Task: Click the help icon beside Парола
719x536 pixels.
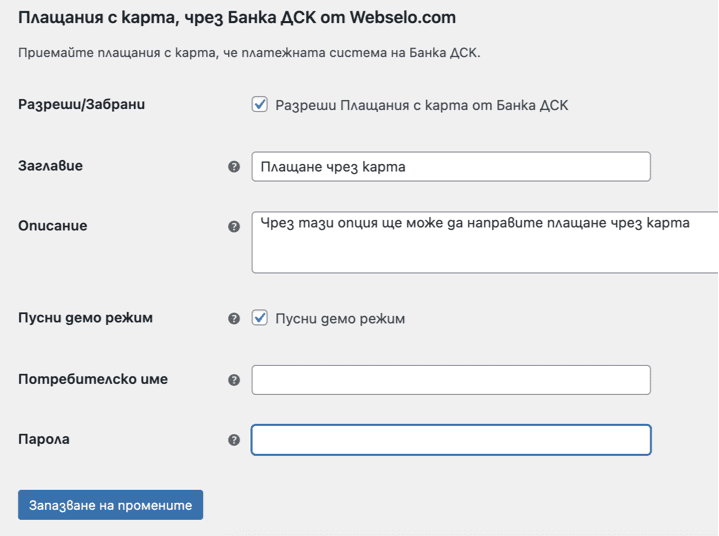Action: [x=234, y=440]
